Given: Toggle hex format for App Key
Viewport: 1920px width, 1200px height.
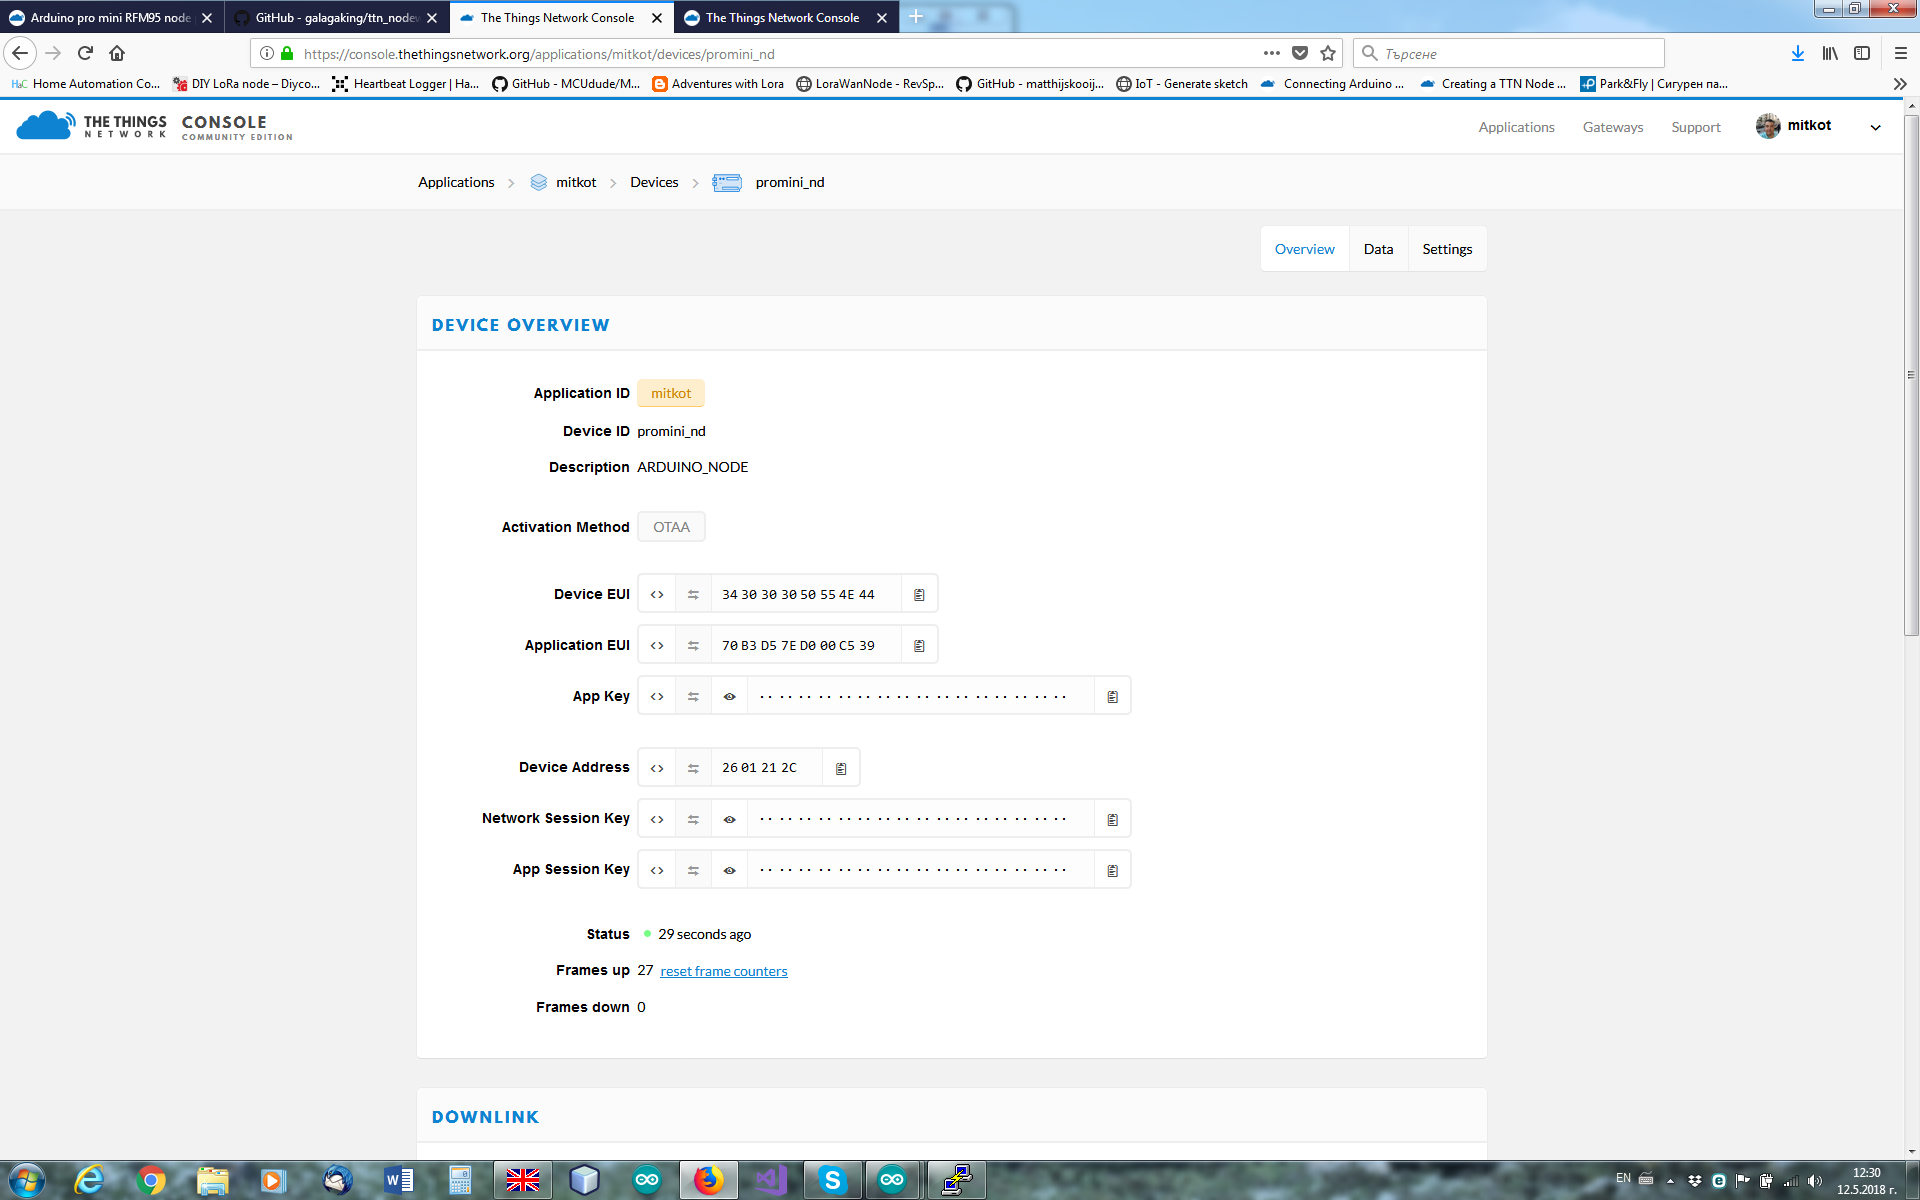Looking at the screenshot, I should pyautogui.click(x=657, y=696).
